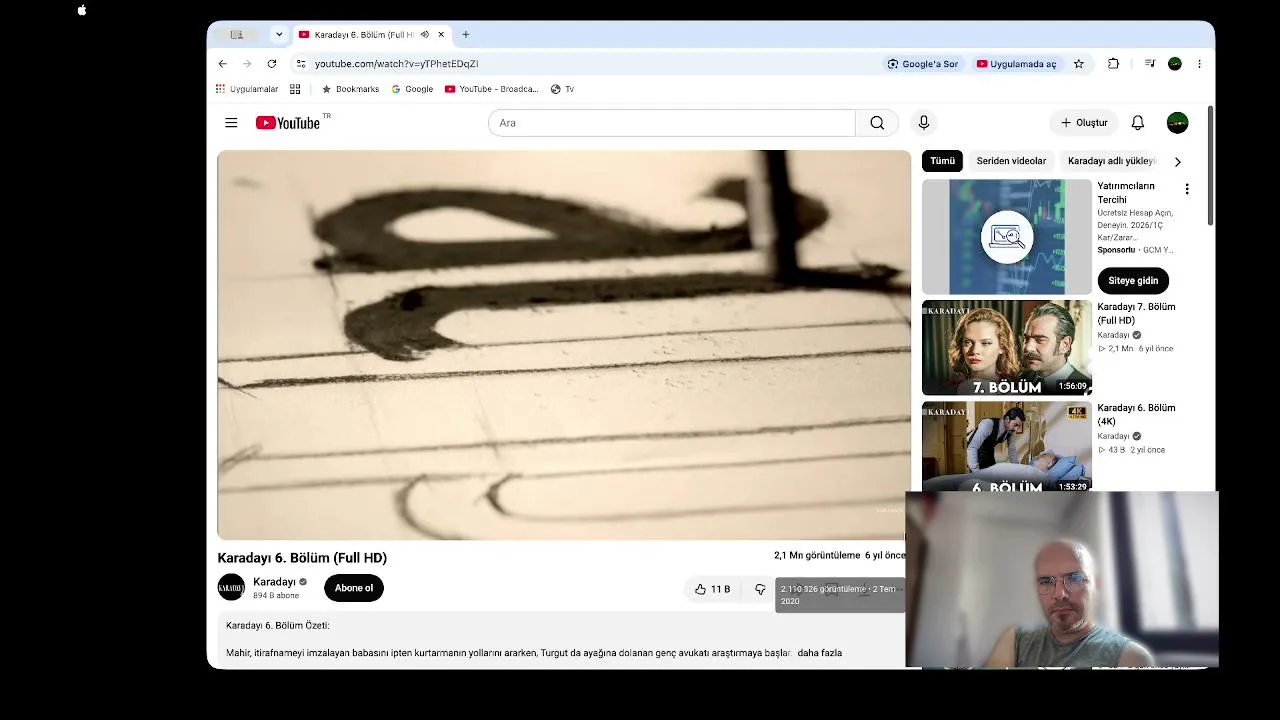
Task: Open the YouTube - Broadca... bookmark
Action: point(492,89)
